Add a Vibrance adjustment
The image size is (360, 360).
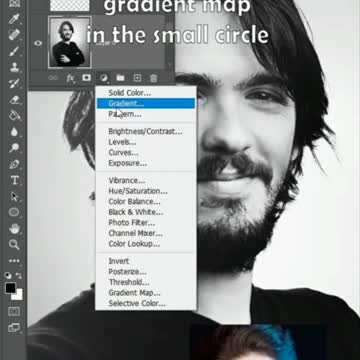[x=127, y=181]
